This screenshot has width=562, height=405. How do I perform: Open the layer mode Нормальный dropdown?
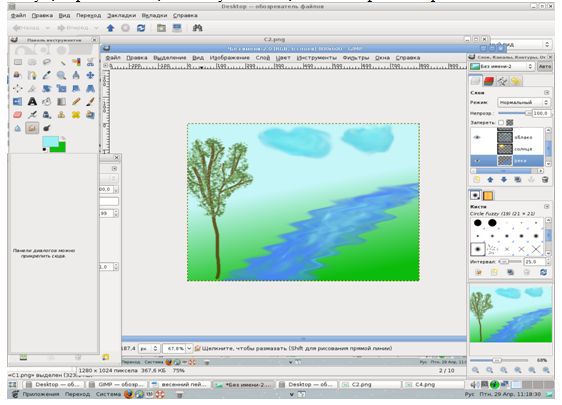tap(523, 103)
